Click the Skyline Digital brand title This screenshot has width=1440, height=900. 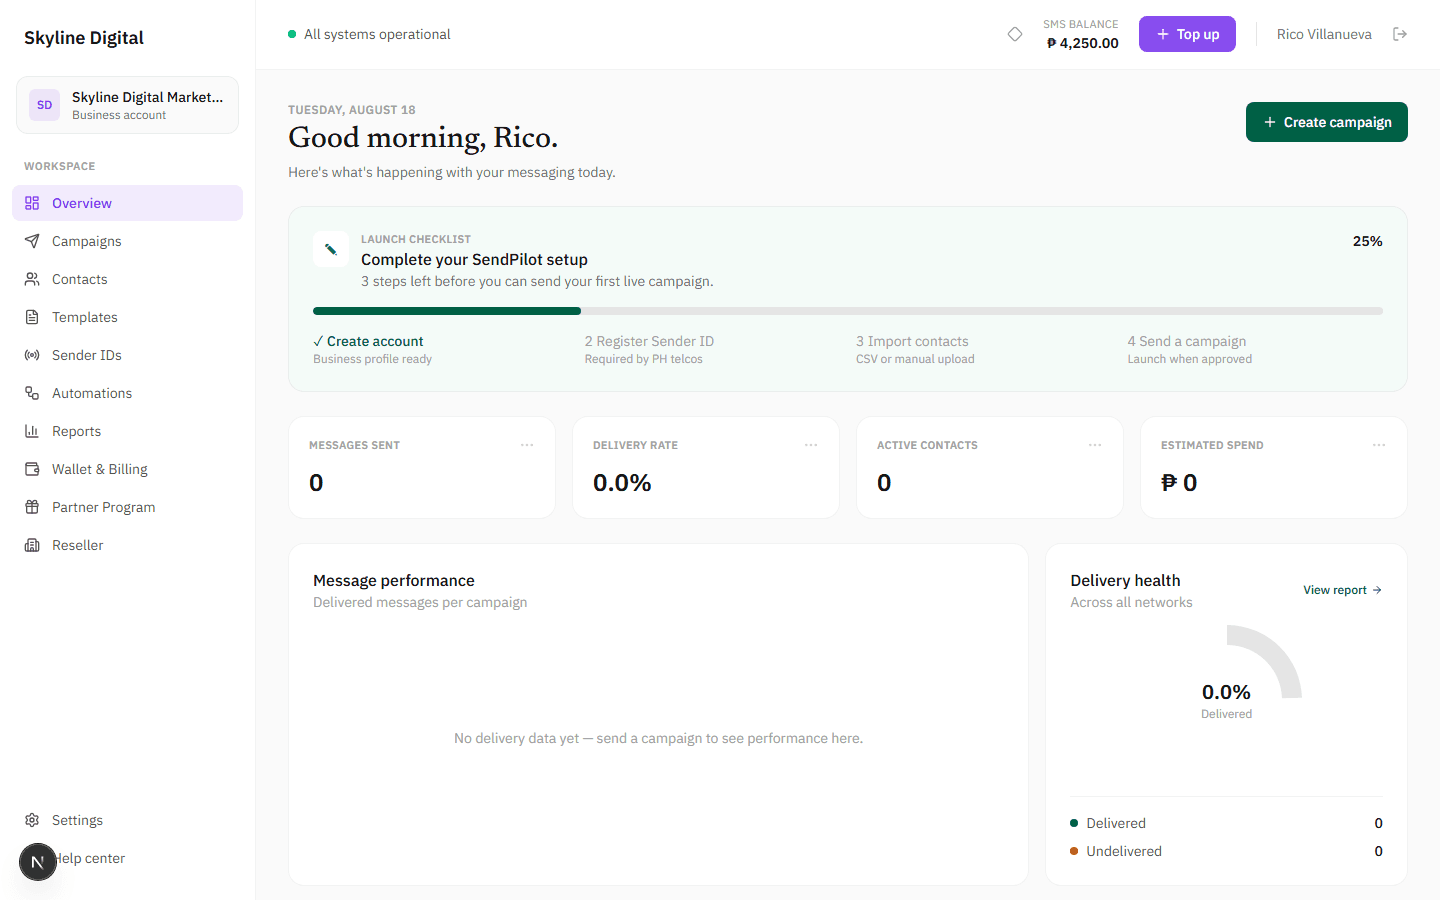point(84,37)
